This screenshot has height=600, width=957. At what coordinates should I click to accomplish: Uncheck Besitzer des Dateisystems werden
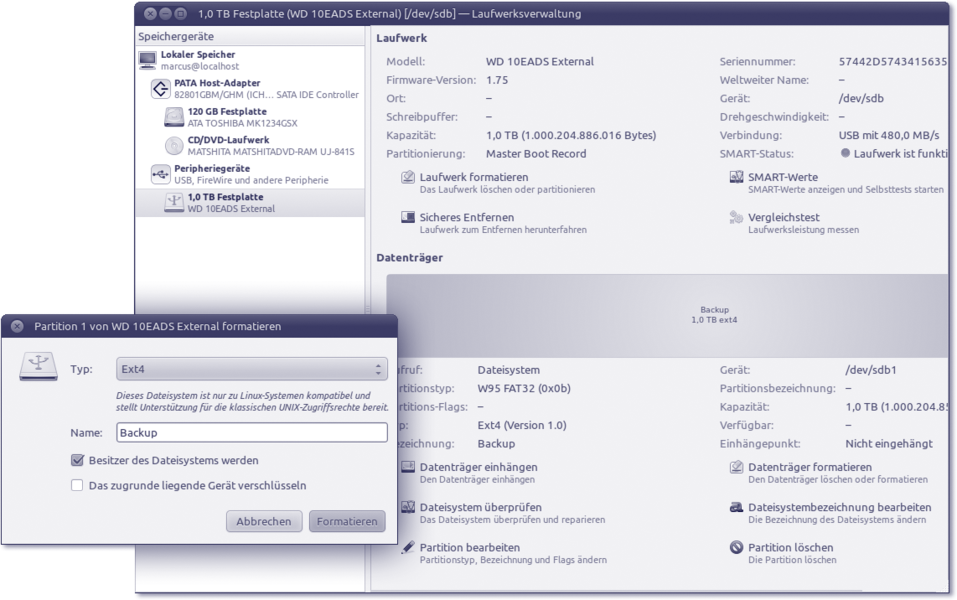[77, 461]
